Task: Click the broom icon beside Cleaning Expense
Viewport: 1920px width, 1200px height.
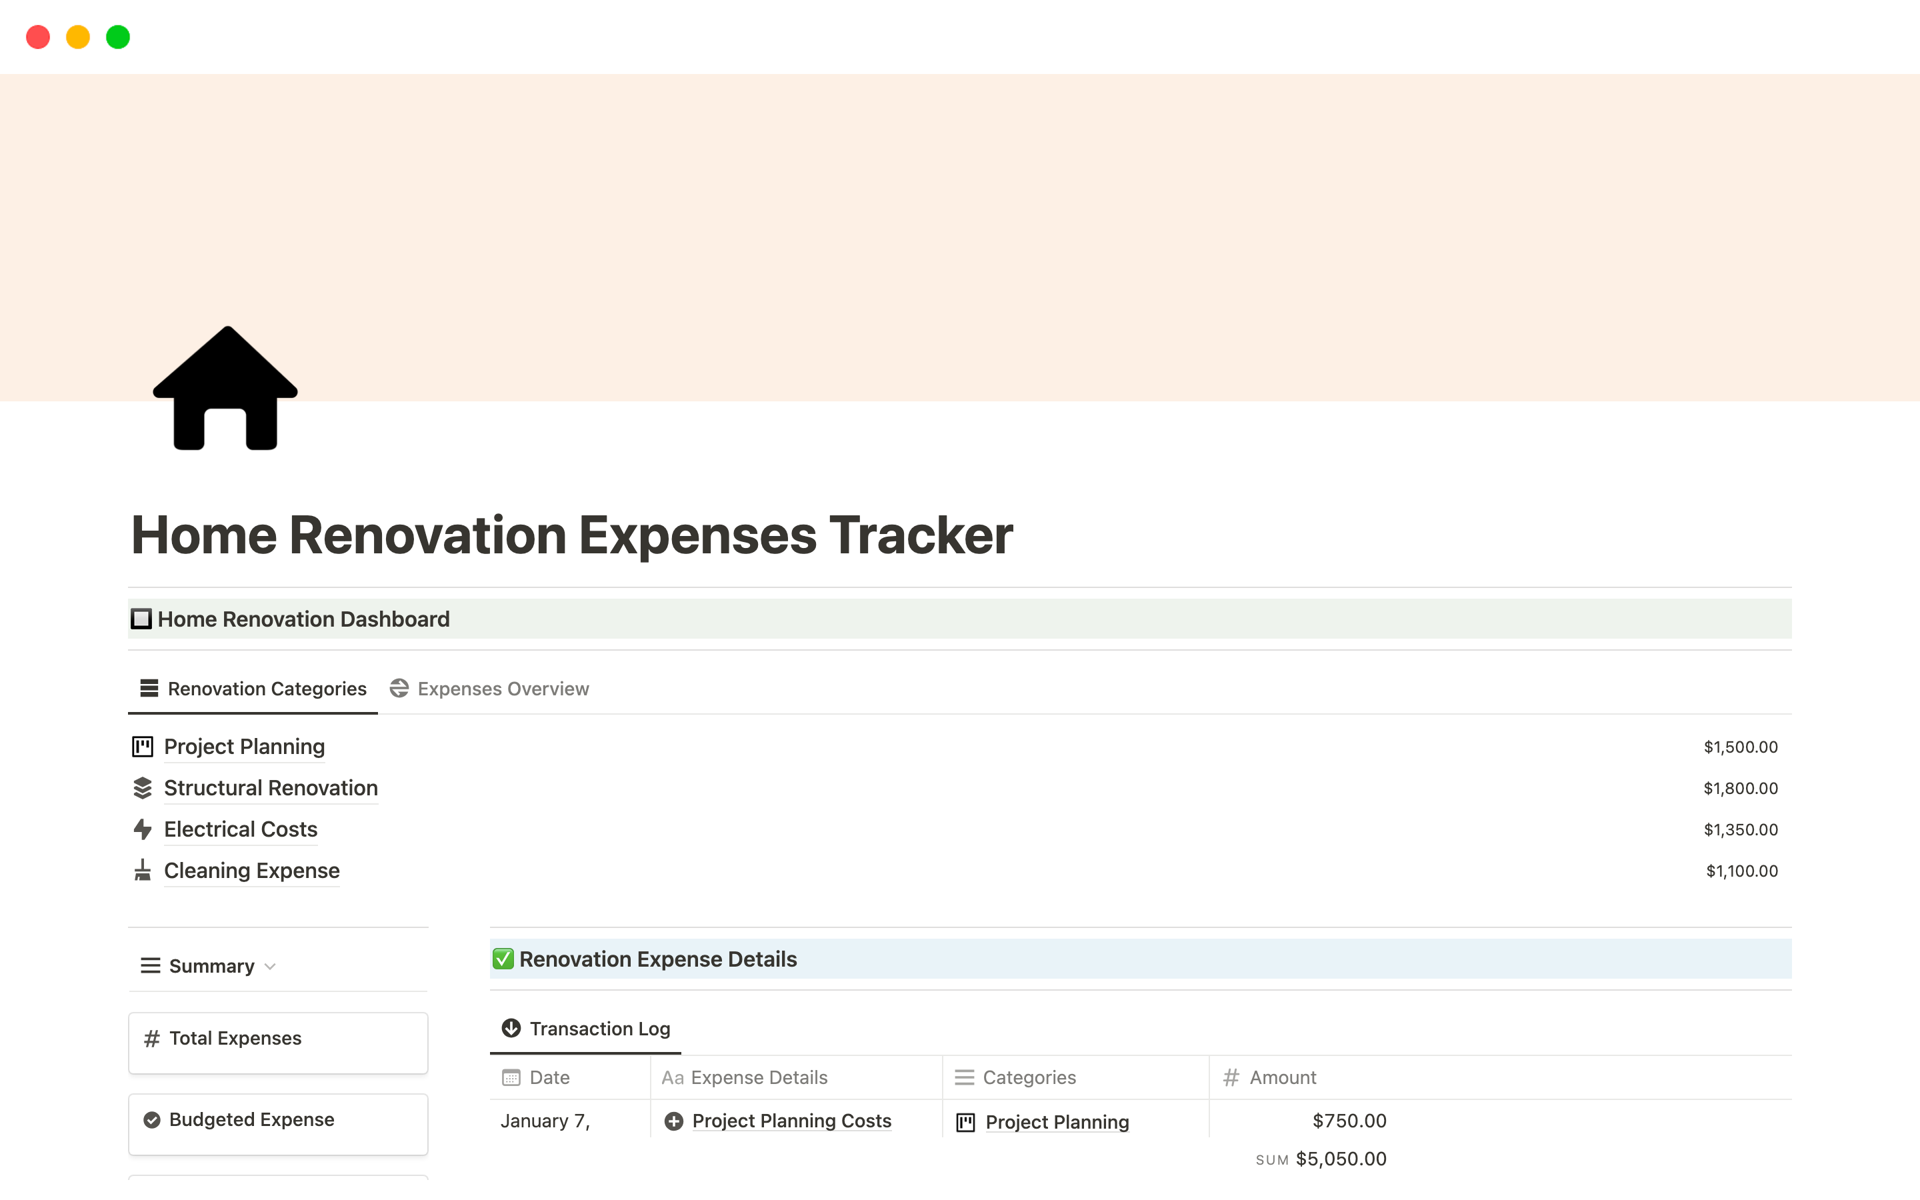Action: [x=142, y=871]
